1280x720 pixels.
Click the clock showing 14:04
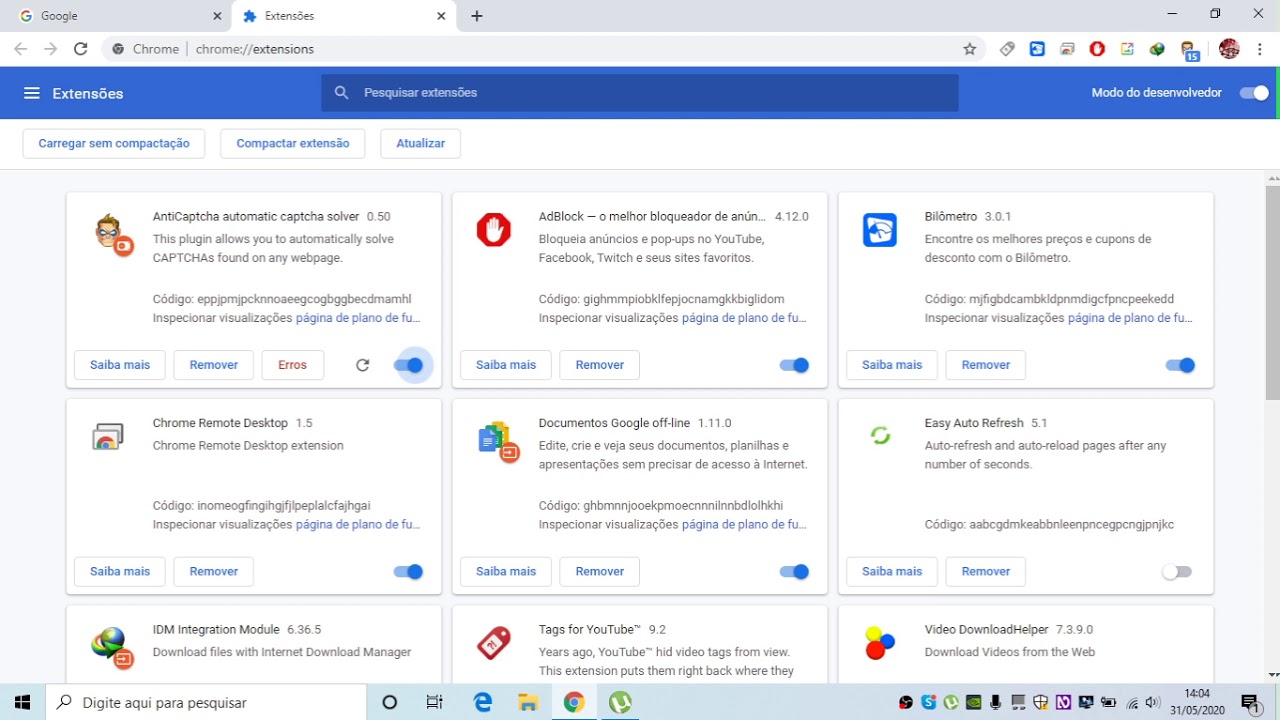1197,694
